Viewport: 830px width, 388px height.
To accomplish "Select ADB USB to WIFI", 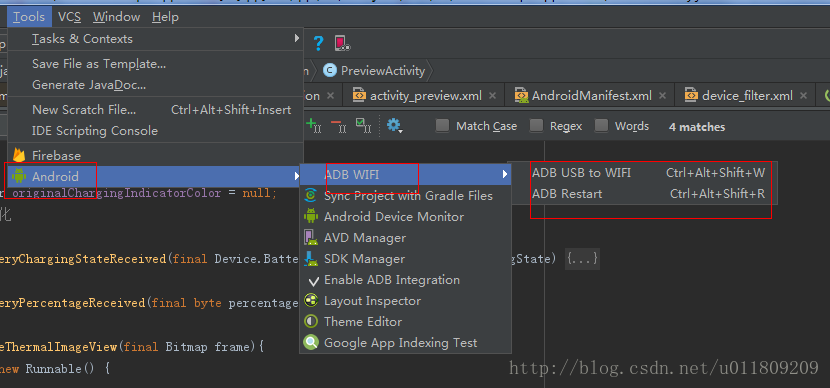I will point(648,173).
